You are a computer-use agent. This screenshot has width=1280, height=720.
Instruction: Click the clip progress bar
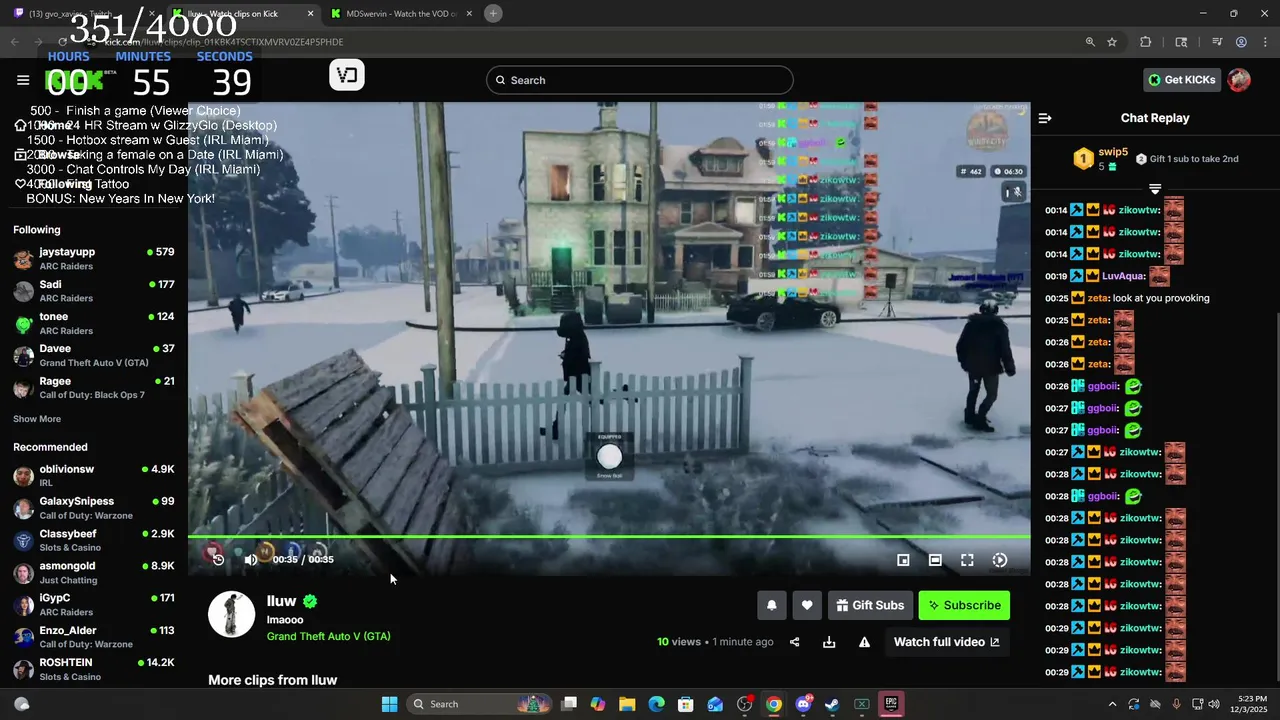[609, 537]
